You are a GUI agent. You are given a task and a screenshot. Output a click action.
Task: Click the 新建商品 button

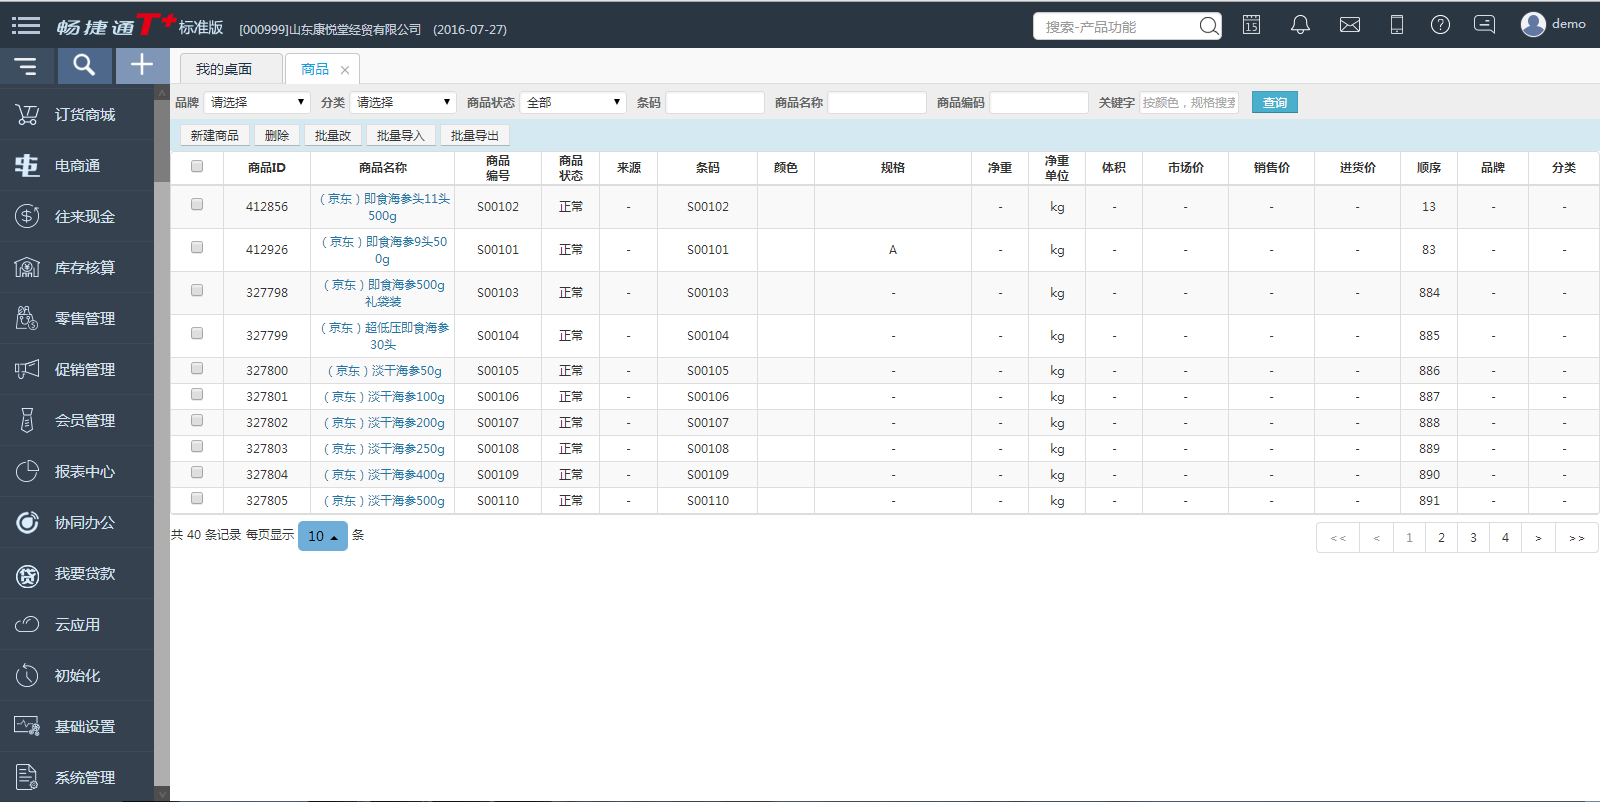pyautogui.click(x=214, y=136)
